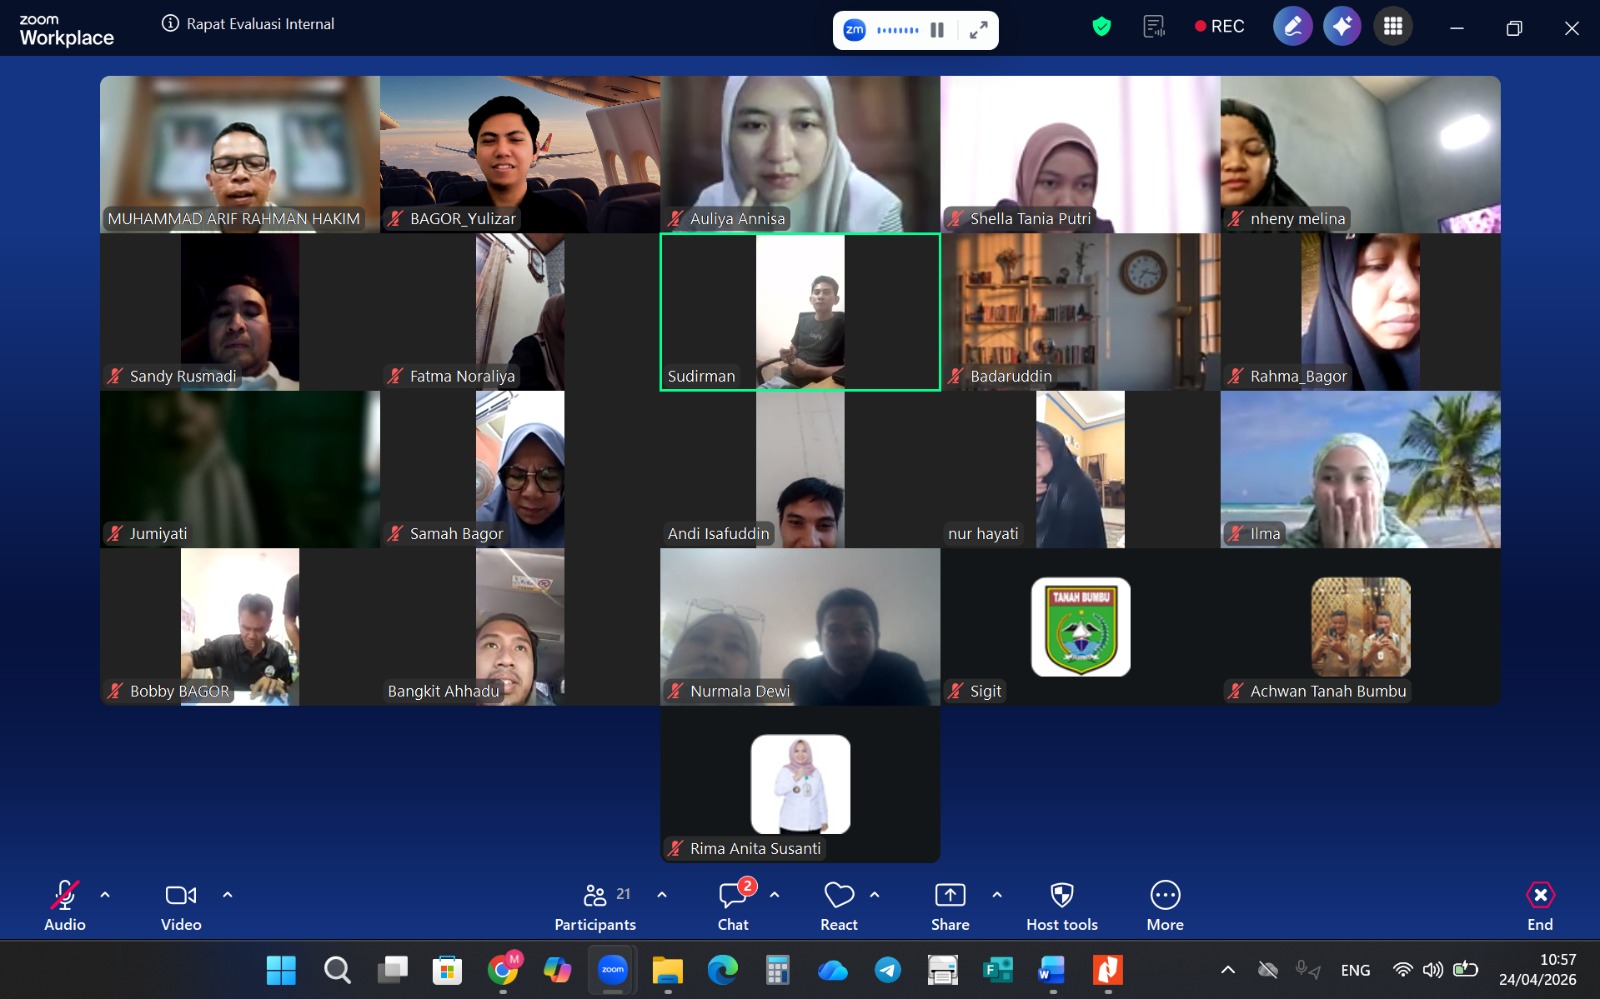Show hidden system tray icons

click(x=1228, y=970)
